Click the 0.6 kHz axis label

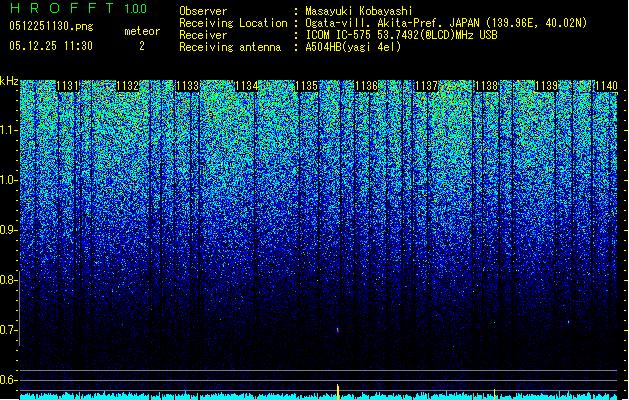[x=7, y=380]
